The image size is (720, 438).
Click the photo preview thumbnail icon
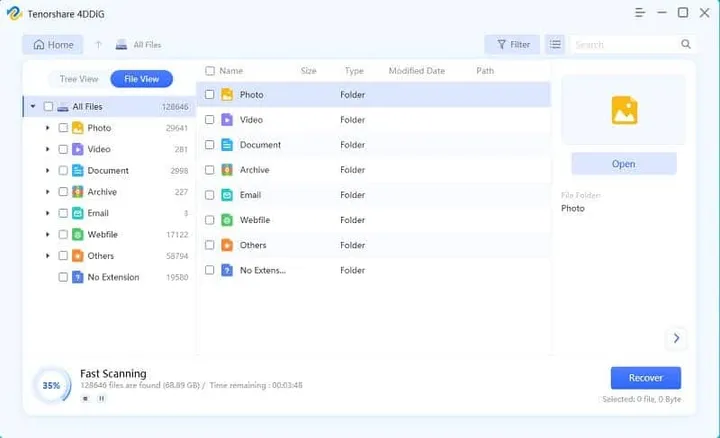pyautogui.click(x=624, y=110)
